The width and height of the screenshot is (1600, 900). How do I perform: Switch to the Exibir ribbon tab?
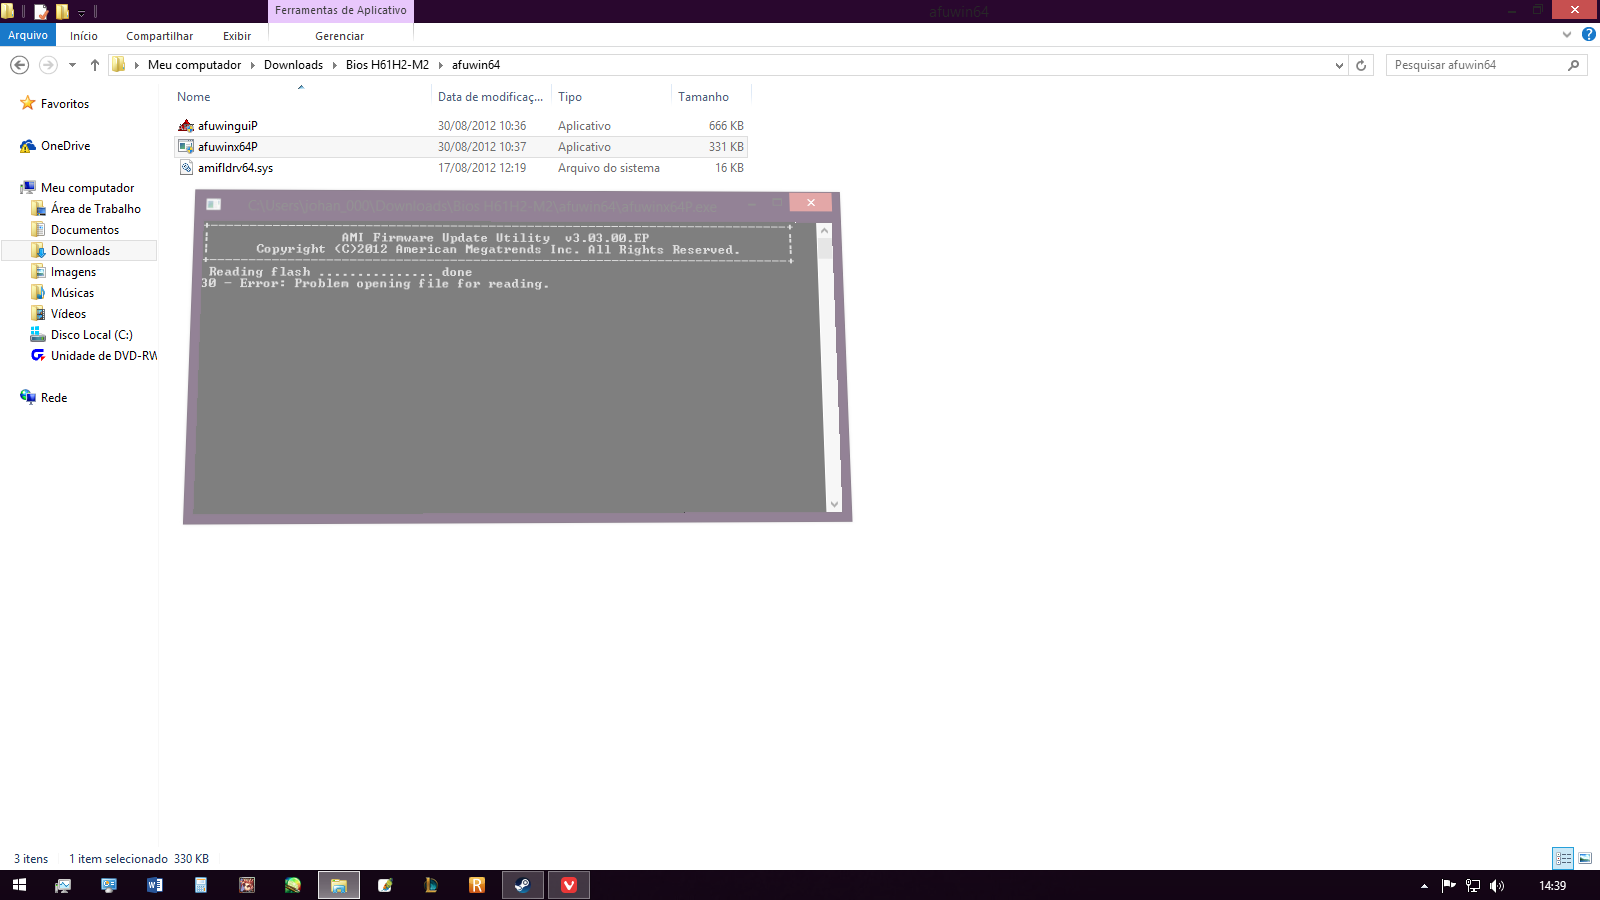coord(237,36)
